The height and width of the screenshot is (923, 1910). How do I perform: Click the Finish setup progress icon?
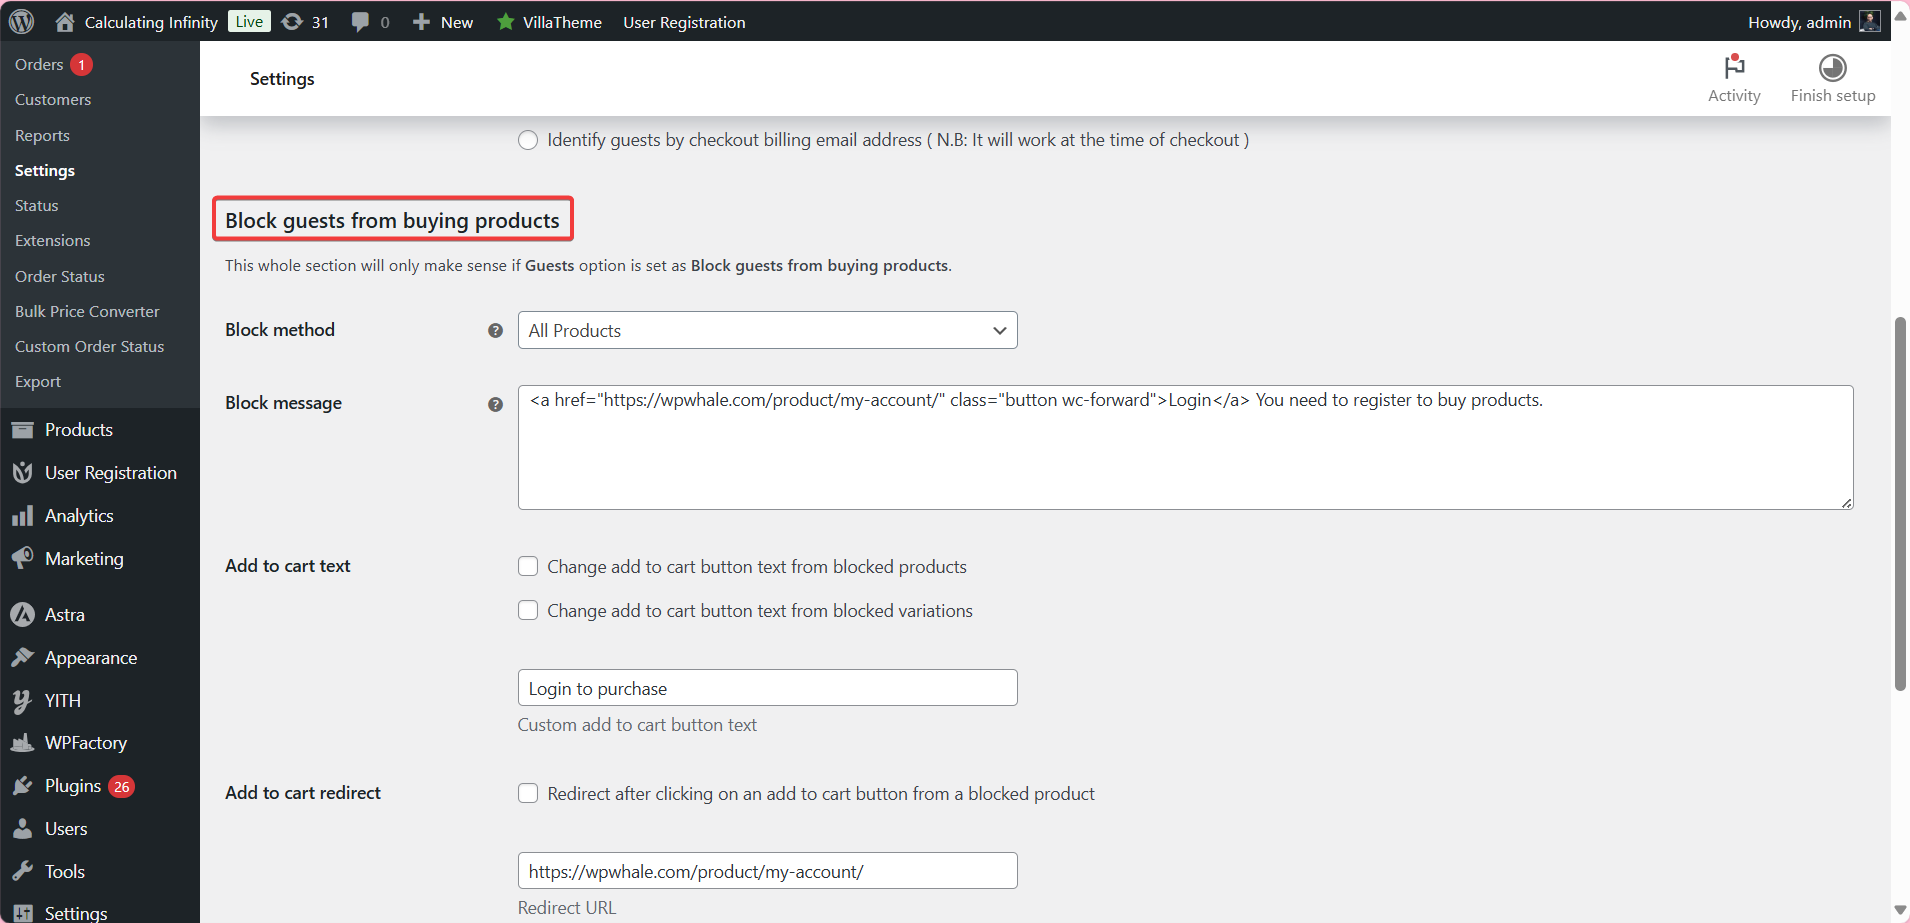(x=1832, y=67)
